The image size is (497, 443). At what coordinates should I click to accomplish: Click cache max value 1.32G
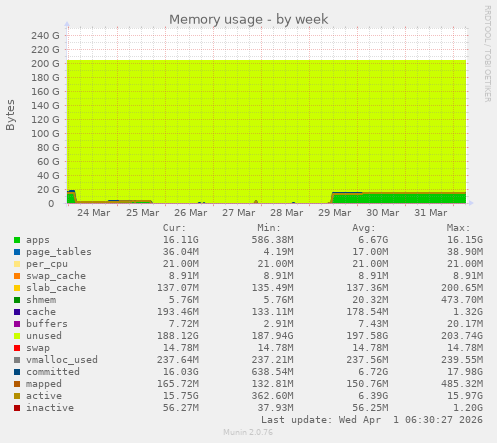tap(468, 312)
